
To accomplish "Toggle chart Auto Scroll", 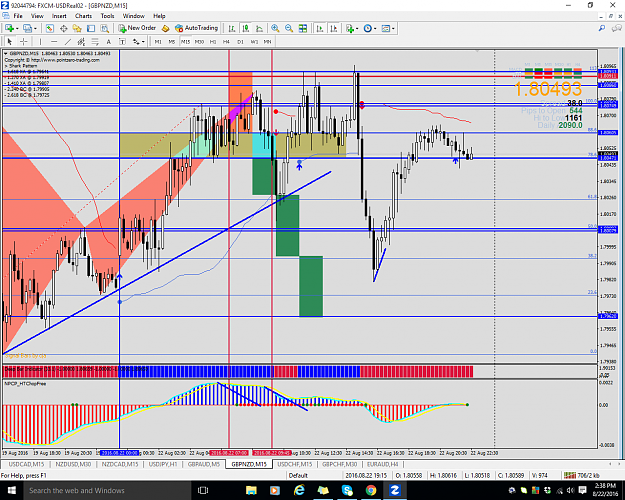I will [320, 28].
